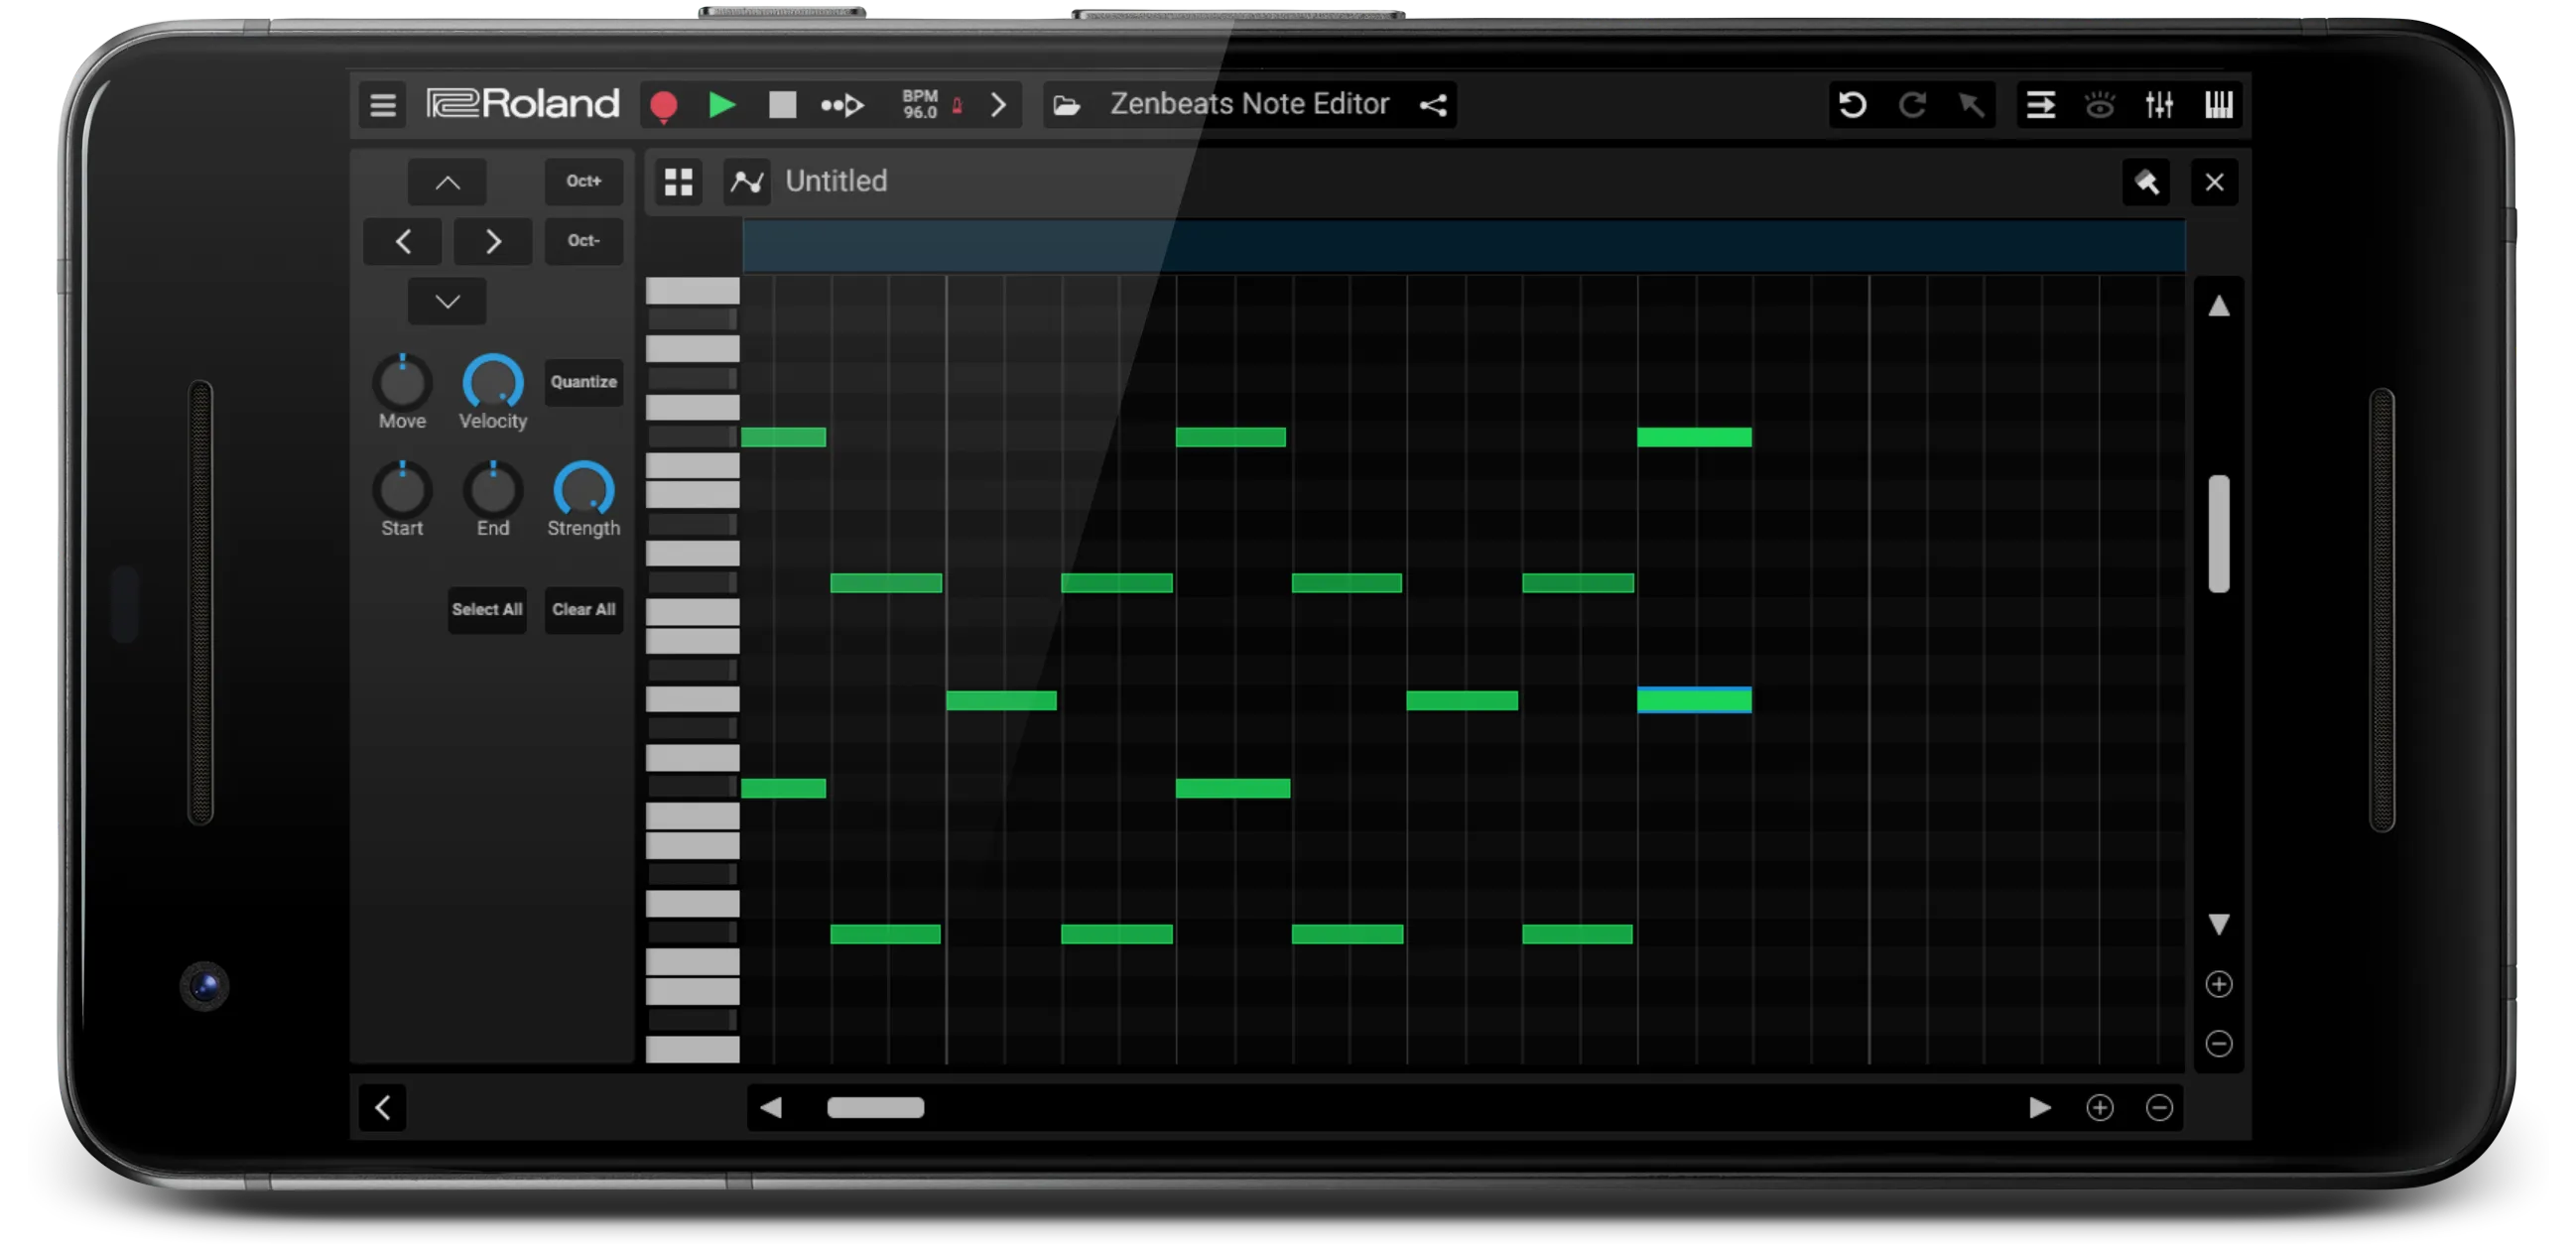This screenshot has width=2576, height=1248.
Task: Toggle the eye visibility icon
Action: click(2099, 105)
